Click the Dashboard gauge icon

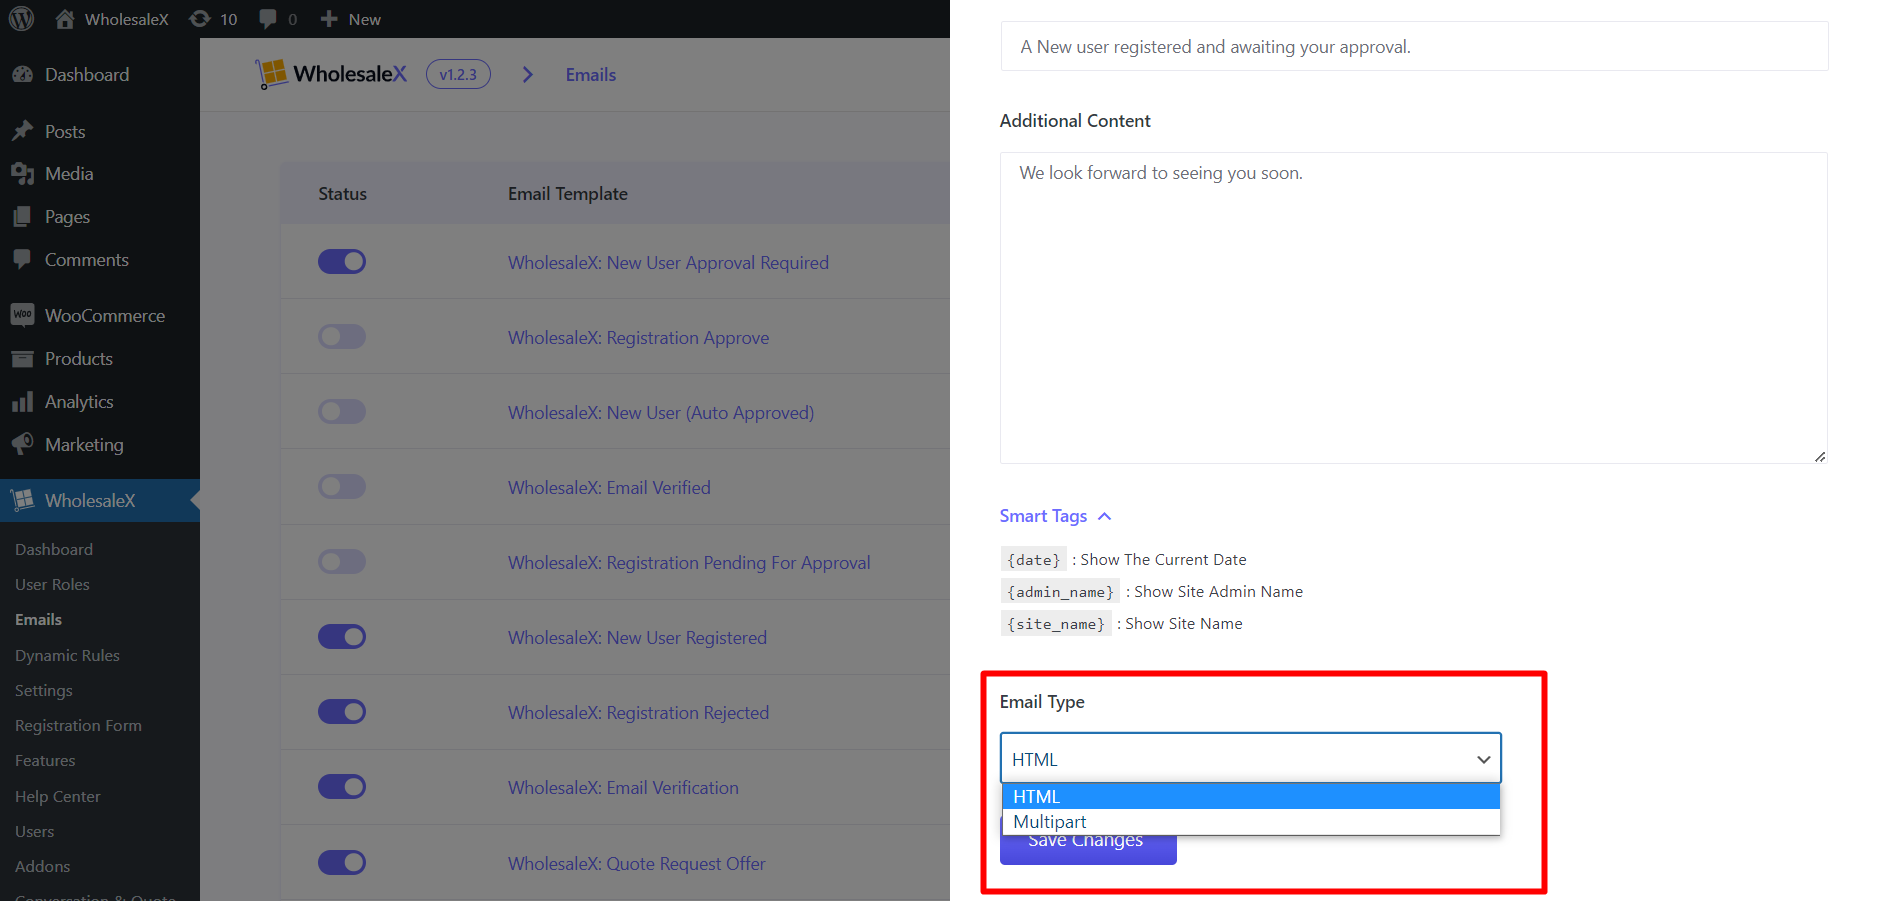22,74
